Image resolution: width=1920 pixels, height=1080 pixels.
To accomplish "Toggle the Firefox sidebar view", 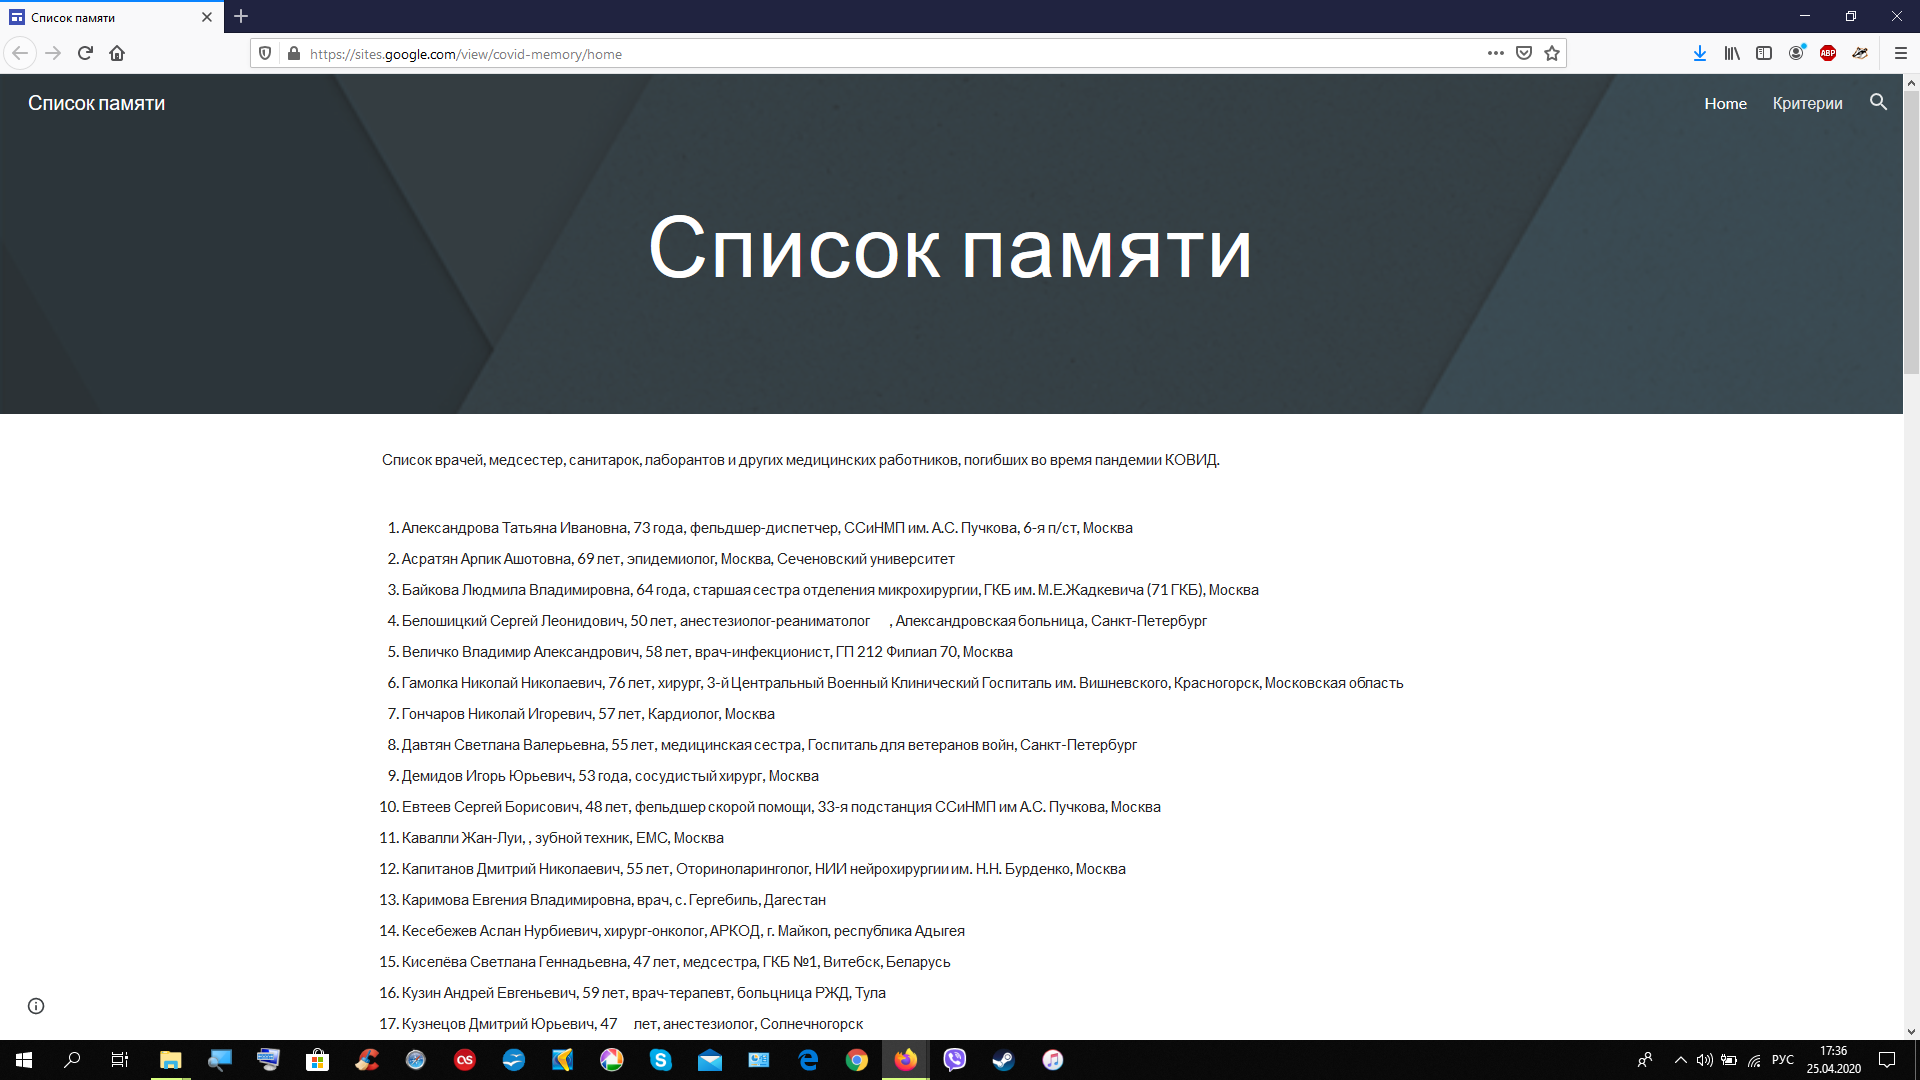I will (1763, 53).
